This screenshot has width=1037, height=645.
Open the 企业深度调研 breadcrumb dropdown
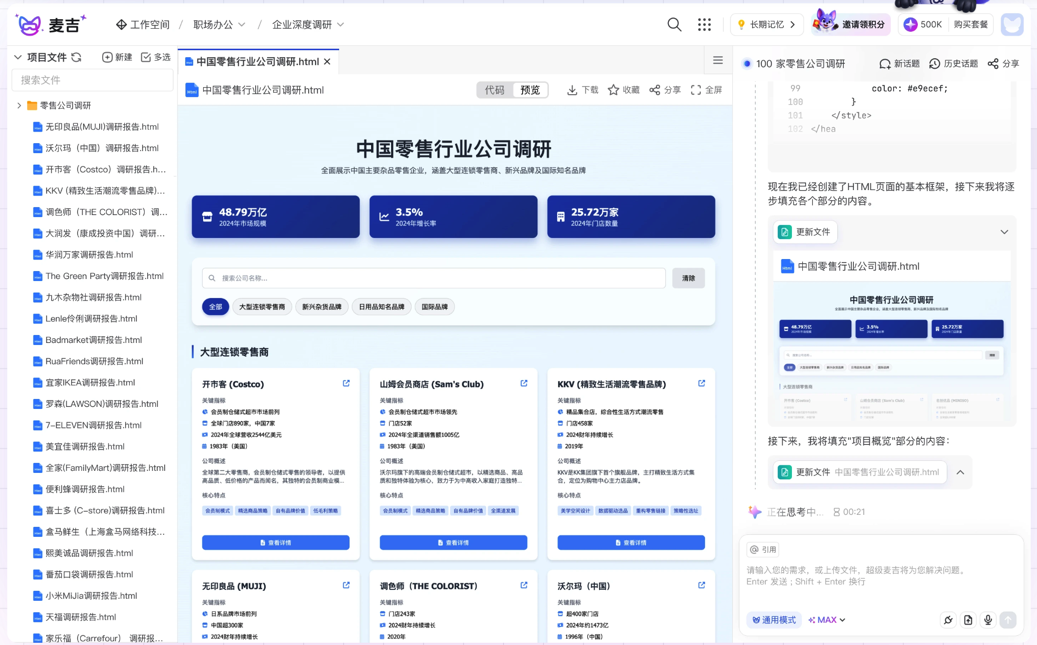point(308,24)
